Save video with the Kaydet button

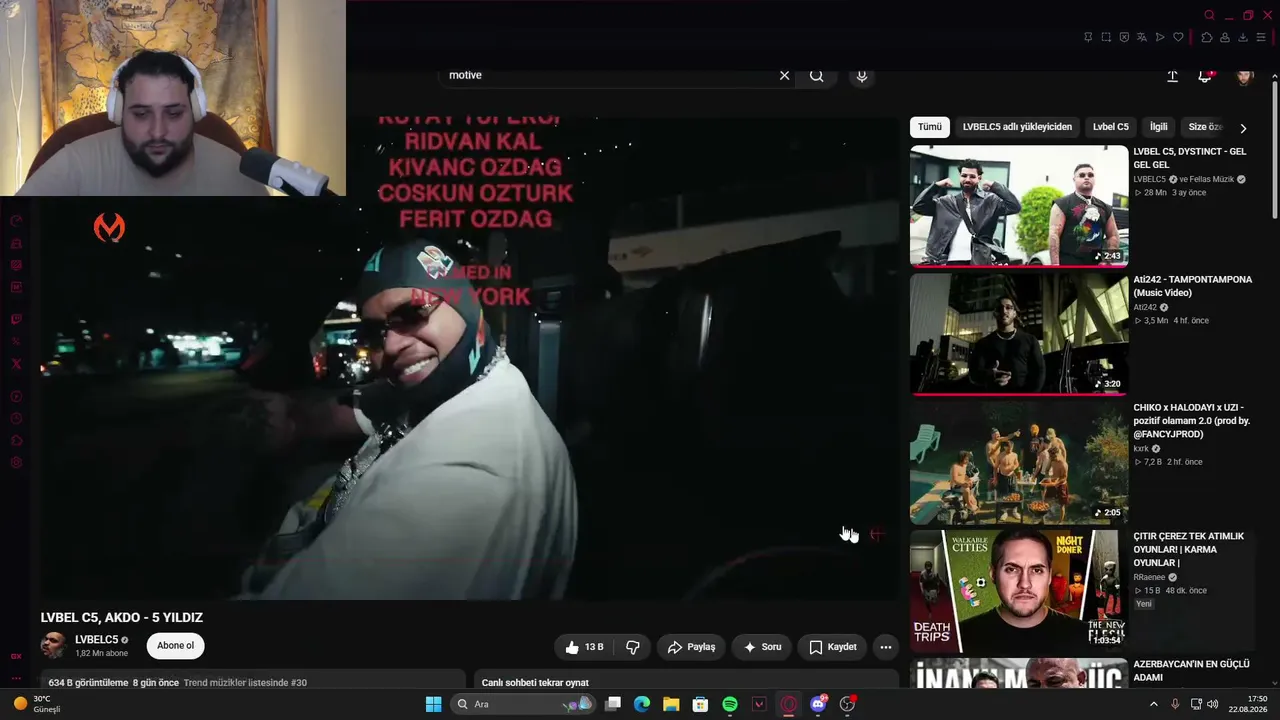pyautogui.click(x=832, y=647)
